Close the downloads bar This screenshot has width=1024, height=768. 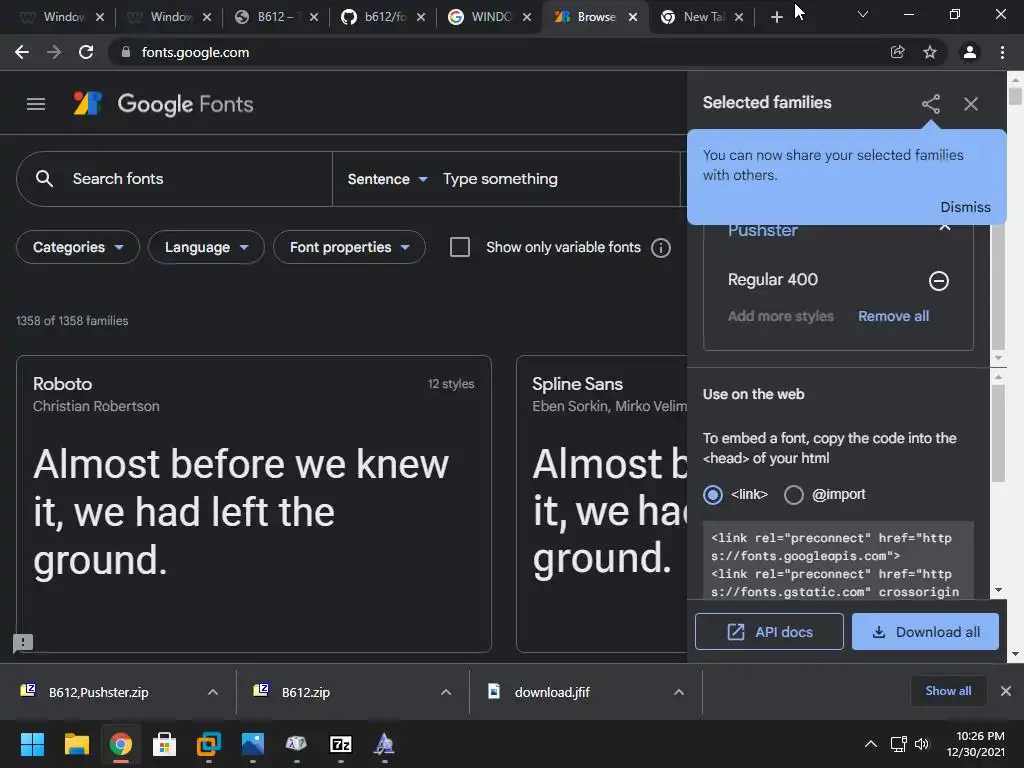coord(1006,690)
